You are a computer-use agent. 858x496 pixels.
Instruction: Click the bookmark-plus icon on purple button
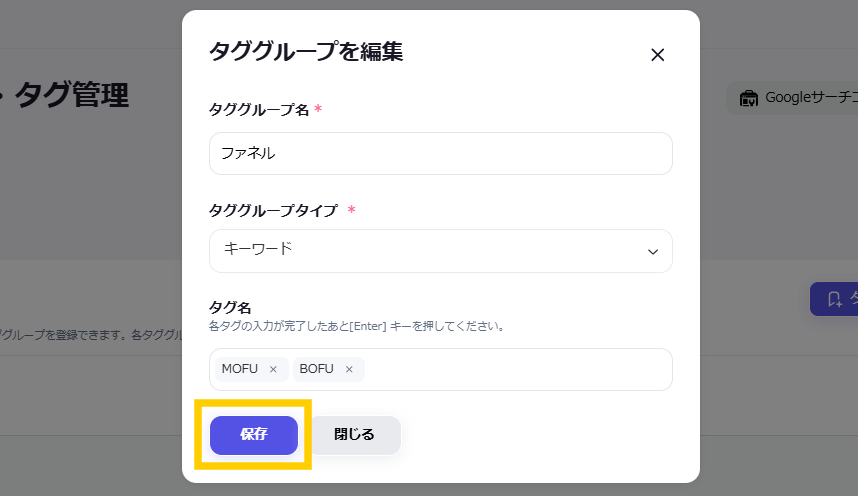click(835, 299)
